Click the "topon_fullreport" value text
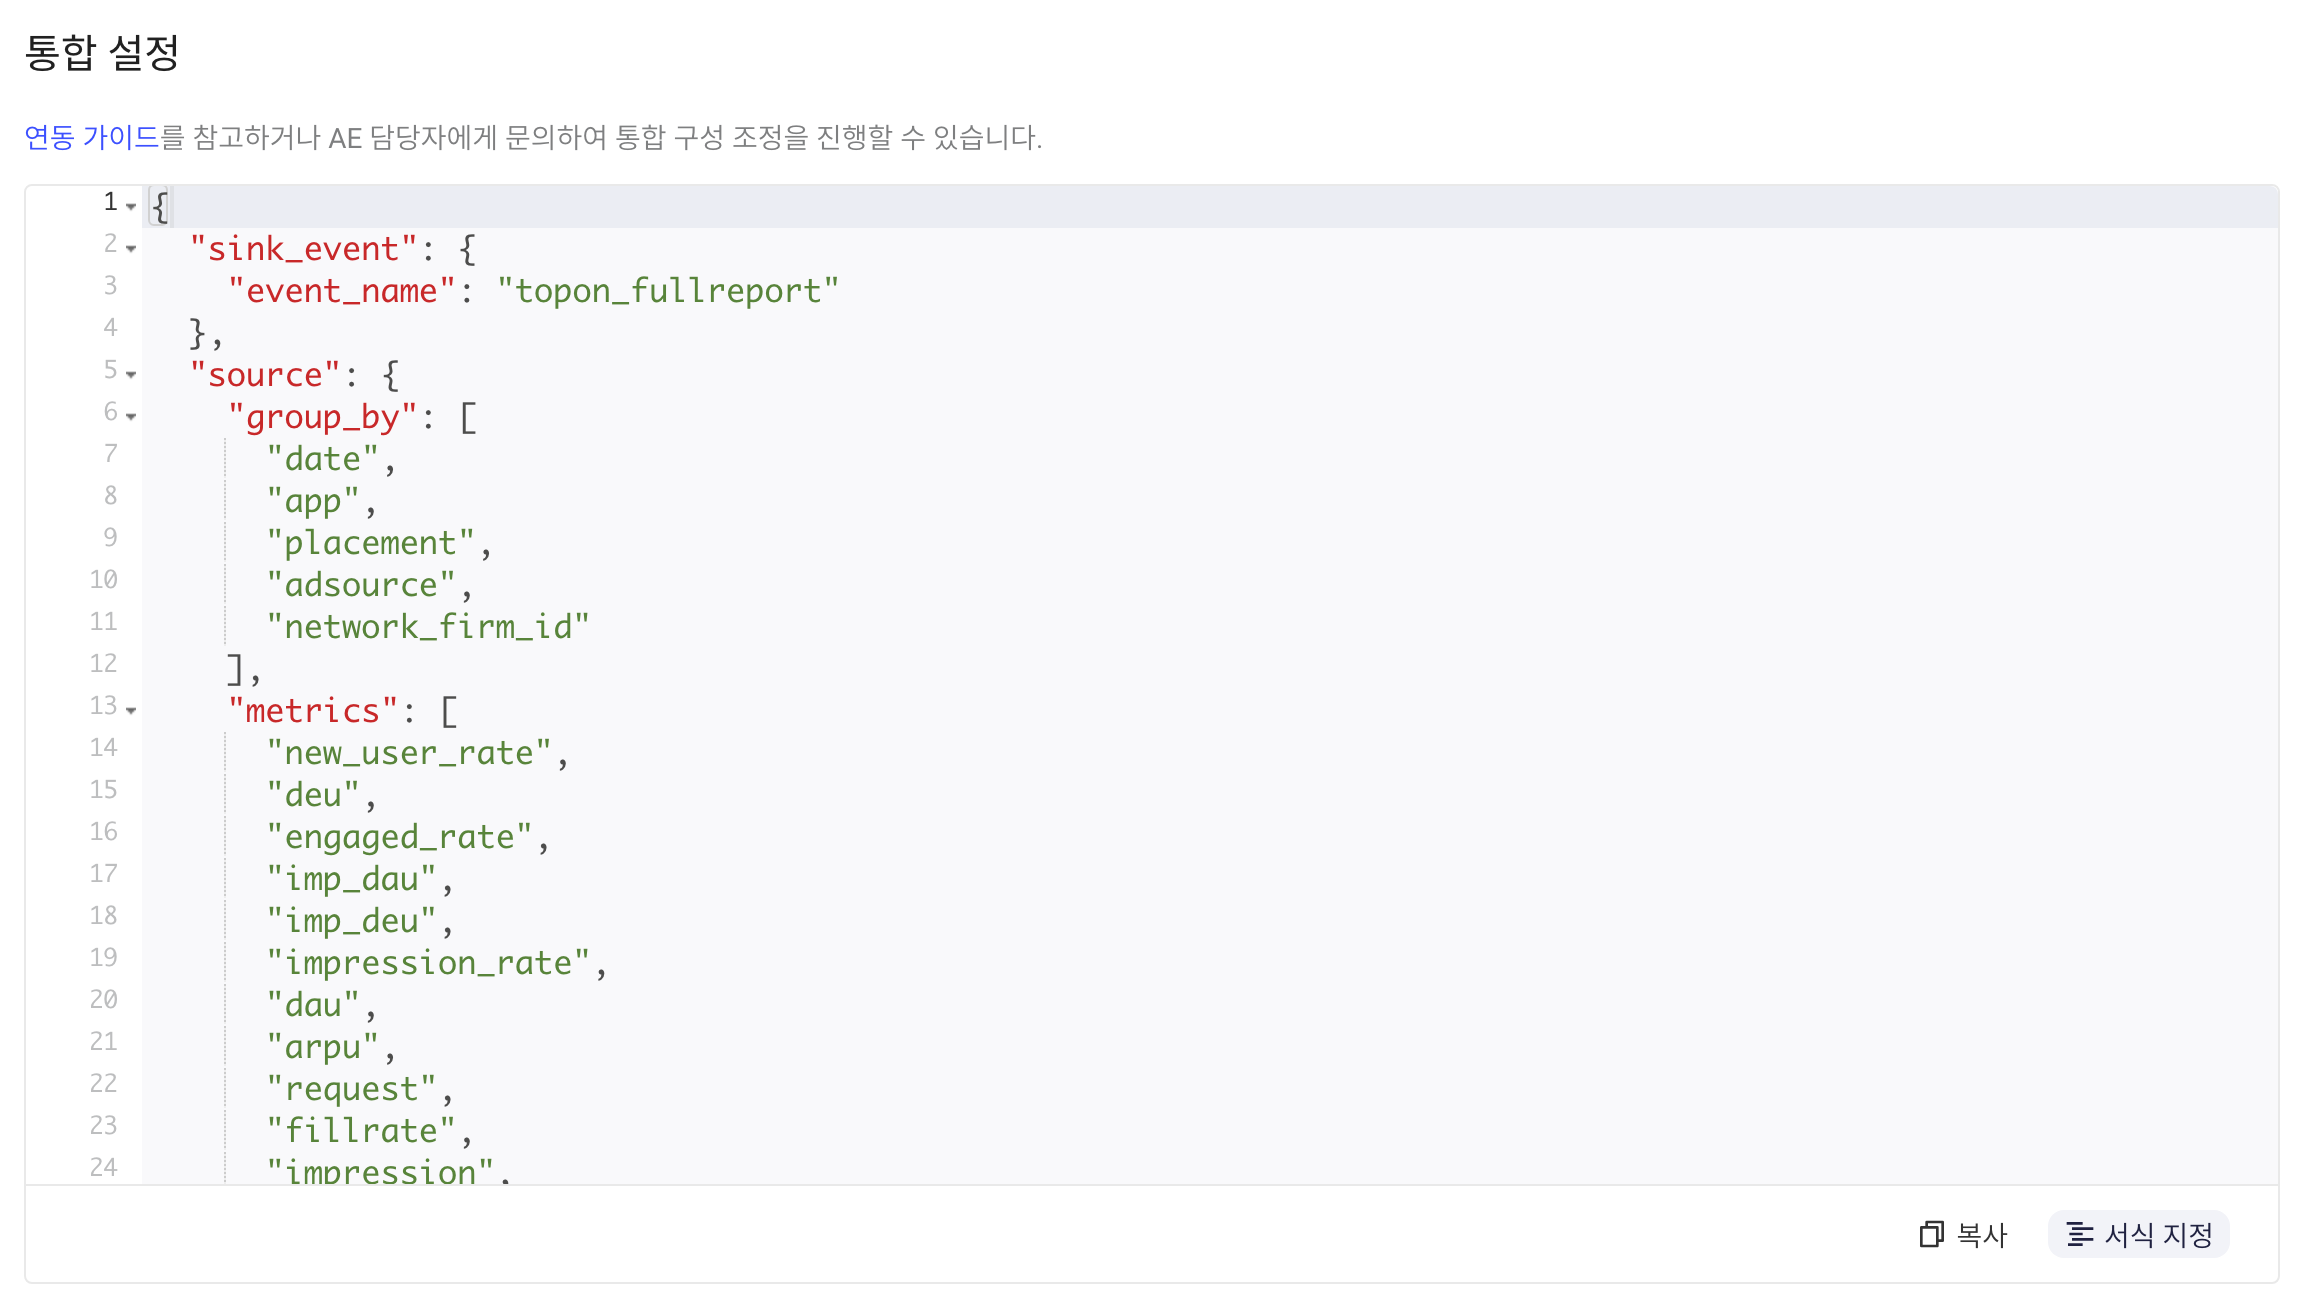Viewport: 2304px width, 1308px height. point(668,291)
